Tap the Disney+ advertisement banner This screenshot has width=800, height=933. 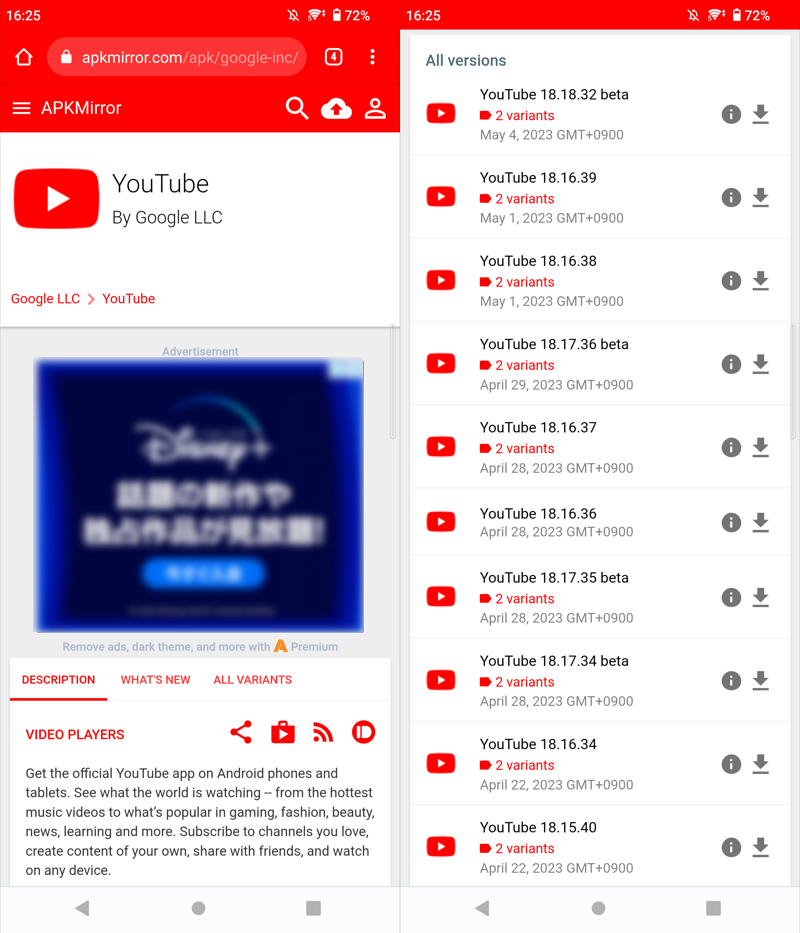[199, 495]
